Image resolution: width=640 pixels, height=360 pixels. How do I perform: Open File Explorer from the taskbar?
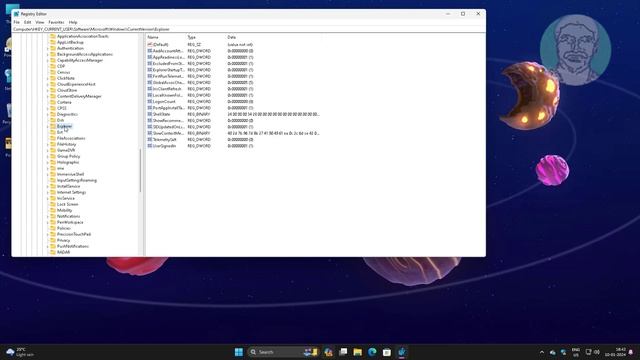click(358, 352)
